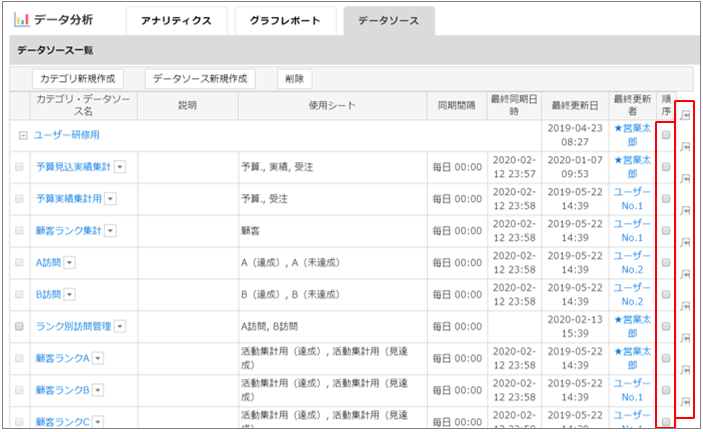Click ユーザーNo.1 in the 顧客ランク集計 row
This screenshot has height=432, width=703.
coord(632,231)
